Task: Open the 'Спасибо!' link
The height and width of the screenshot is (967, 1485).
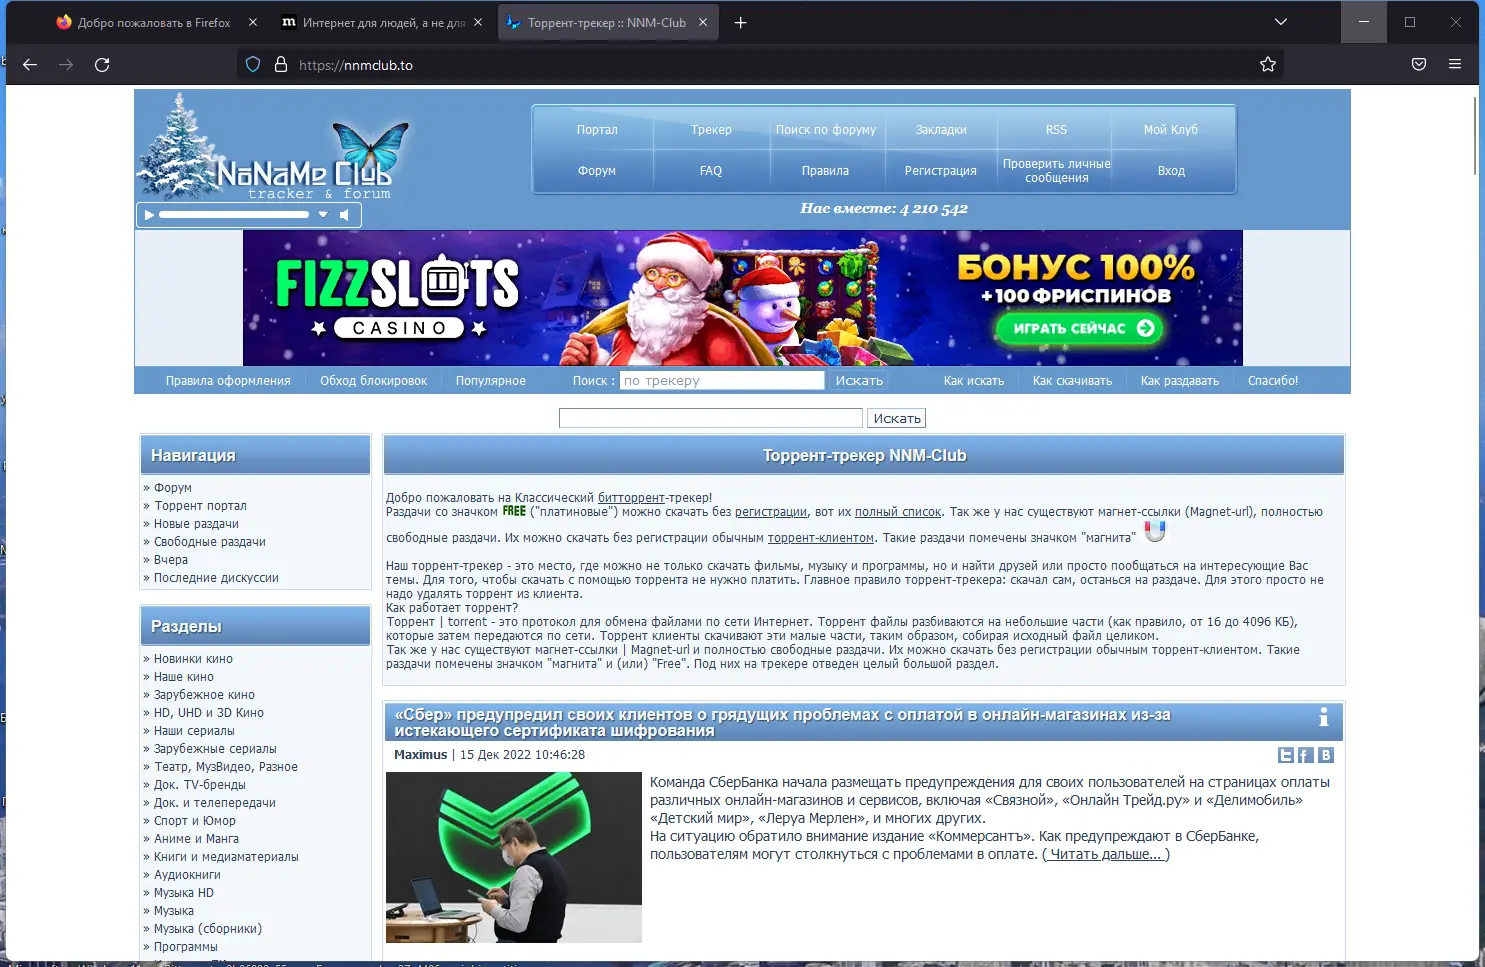Action: pos(1273,381)
